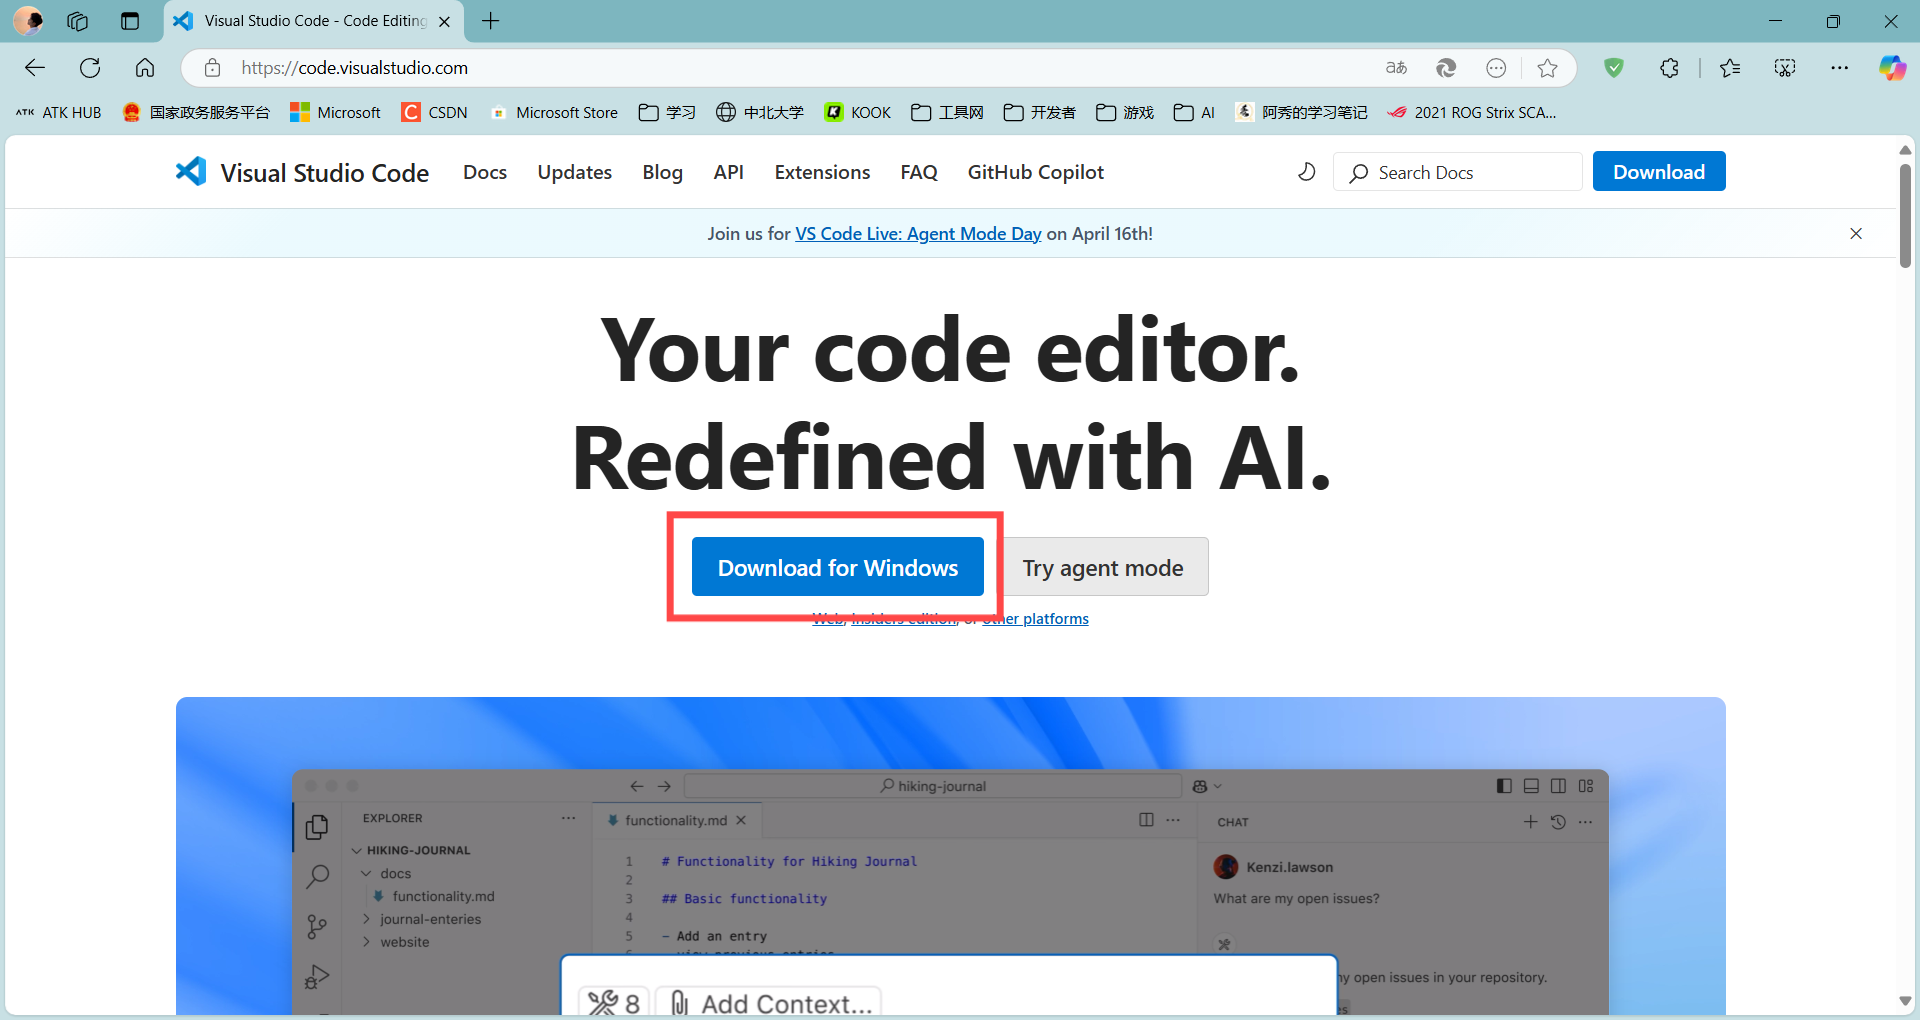The image size is (1920, 1020).
Task: Select the Explorer icon in the Activity Bar
Action: [317, 826]
